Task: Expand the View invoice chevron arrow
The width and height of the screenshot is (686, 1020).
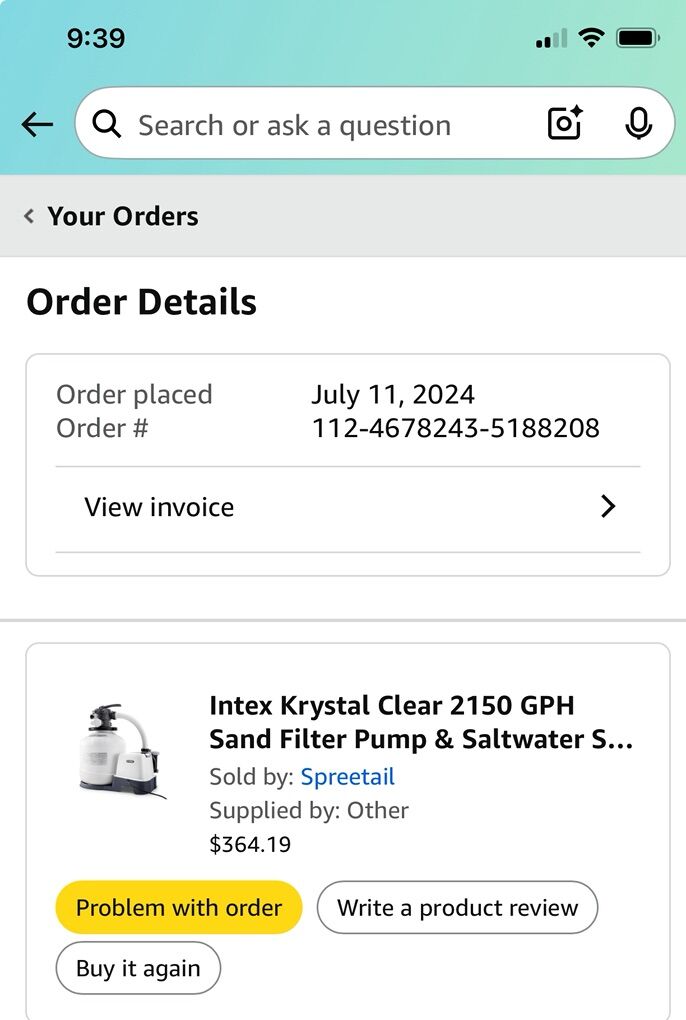Action: [x=607, y=507]
